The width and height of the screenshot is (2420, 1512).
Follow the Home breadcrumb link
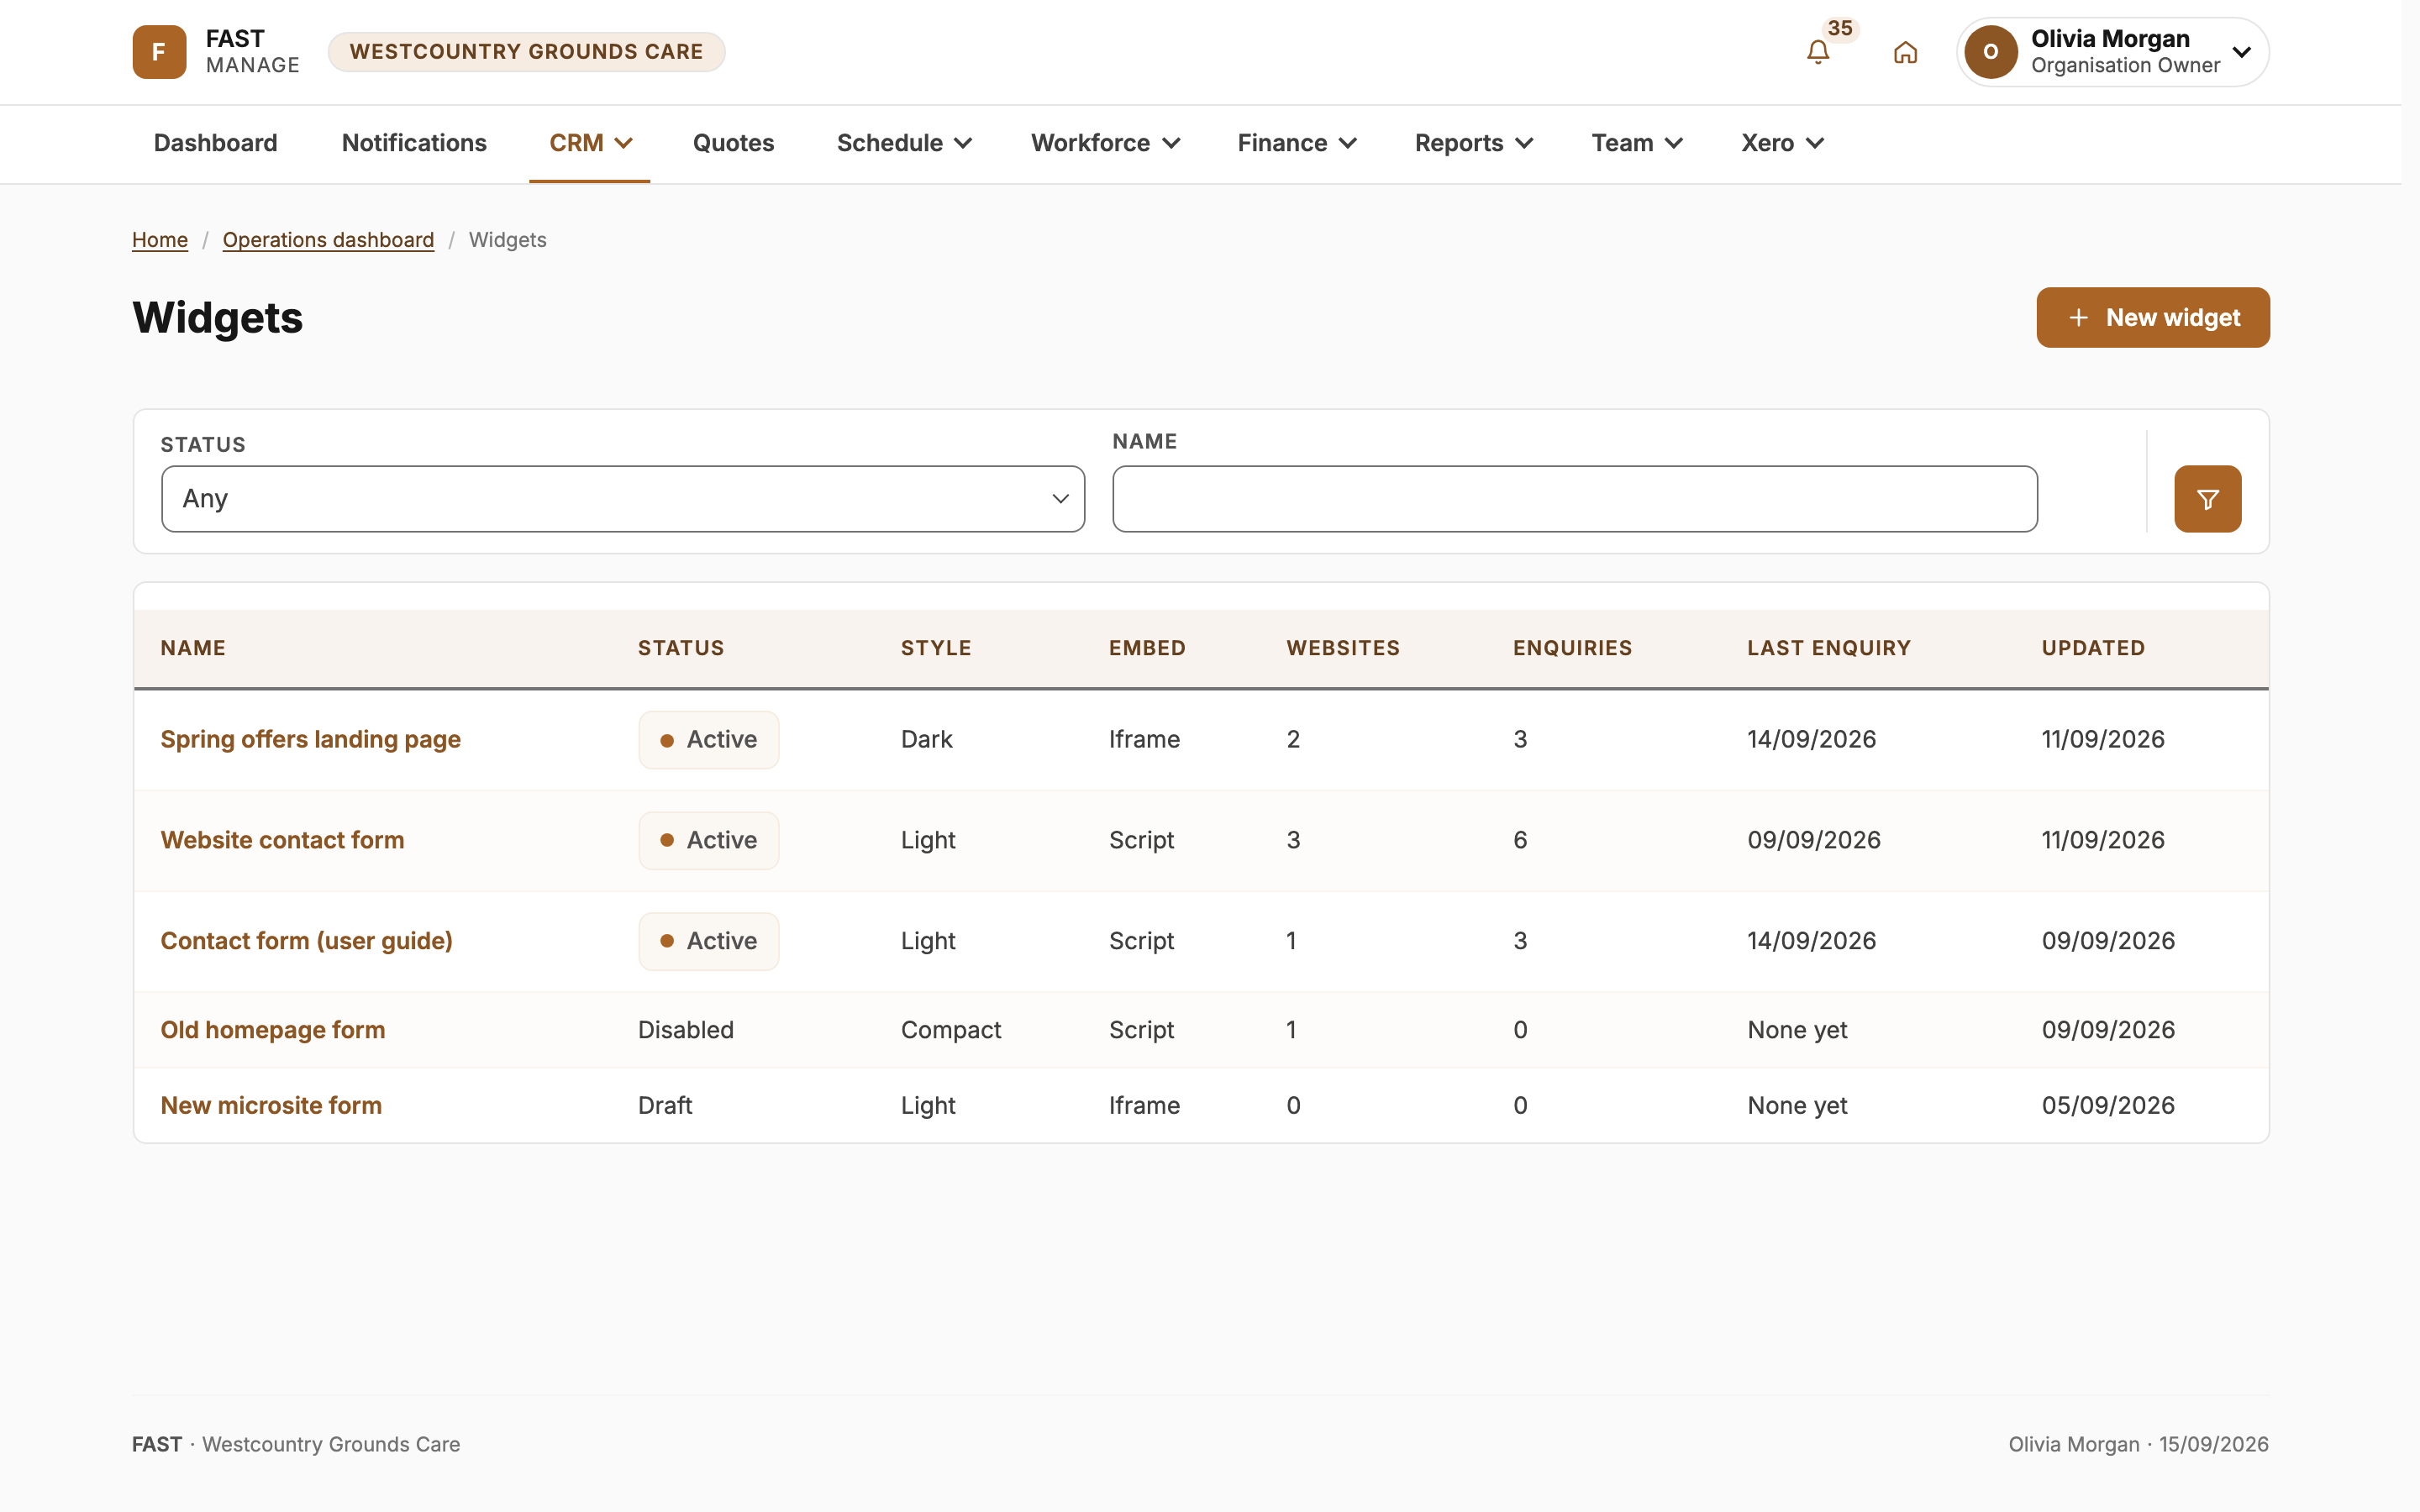(160, 240)
